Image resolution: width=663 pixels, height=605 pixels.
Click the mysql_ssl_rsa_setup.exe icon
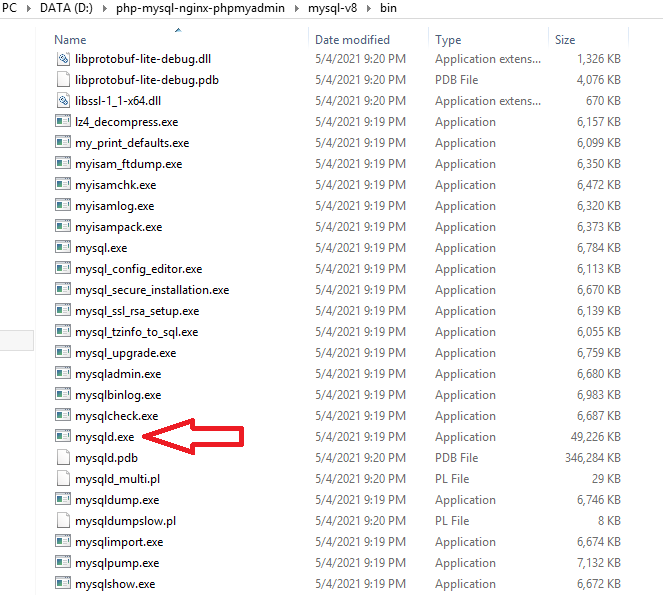(x=63, y=311)
